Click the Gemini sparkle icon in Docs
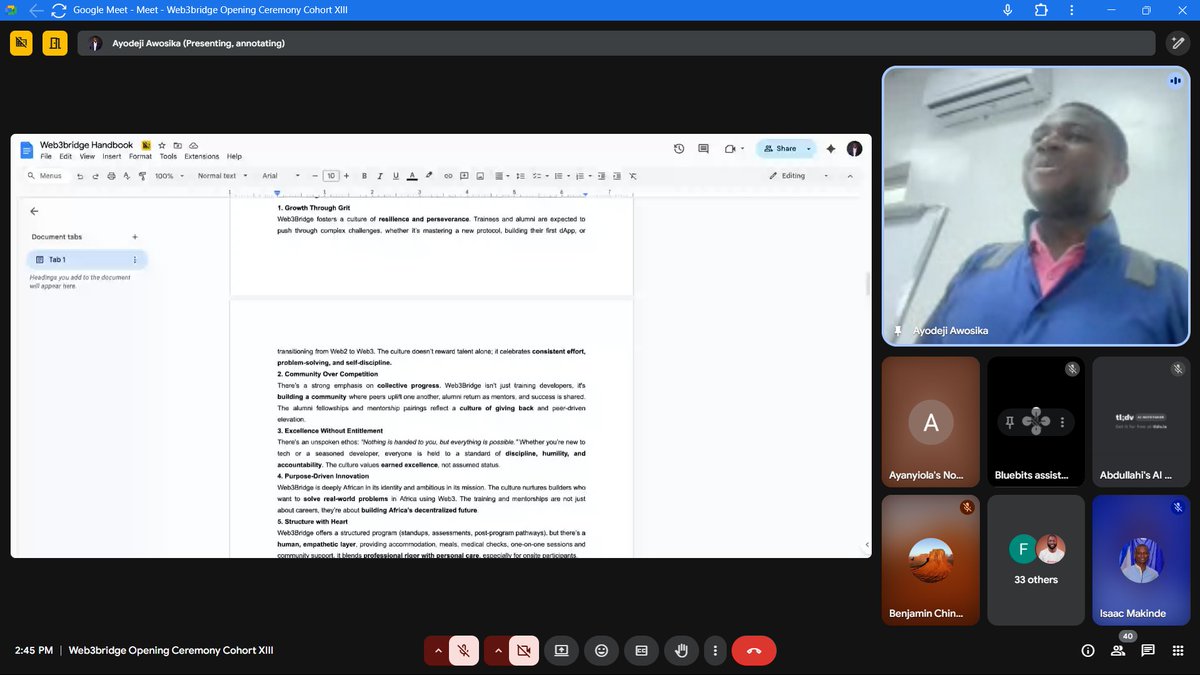 tap(830, 148)
